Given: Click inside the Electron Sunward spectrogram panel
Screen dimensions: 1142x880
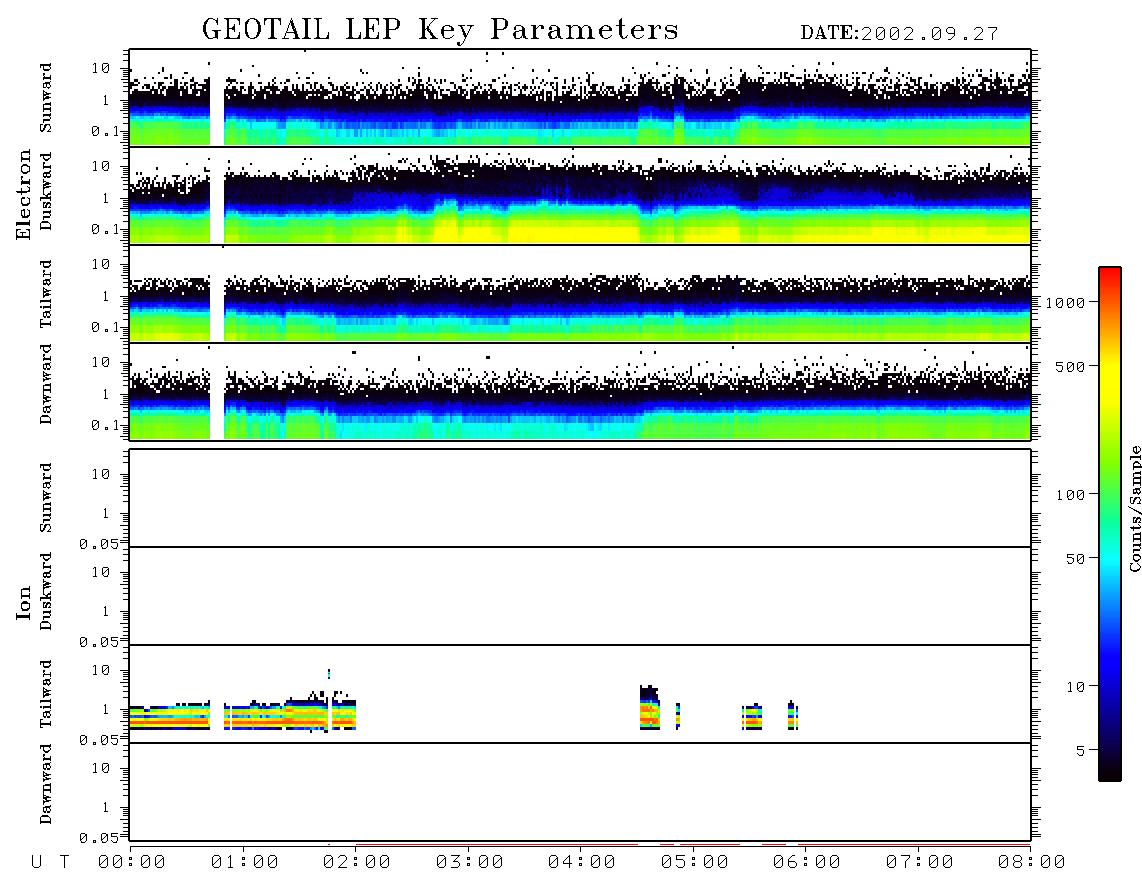Looking at the screenshot, I should [x=580, y=98].
